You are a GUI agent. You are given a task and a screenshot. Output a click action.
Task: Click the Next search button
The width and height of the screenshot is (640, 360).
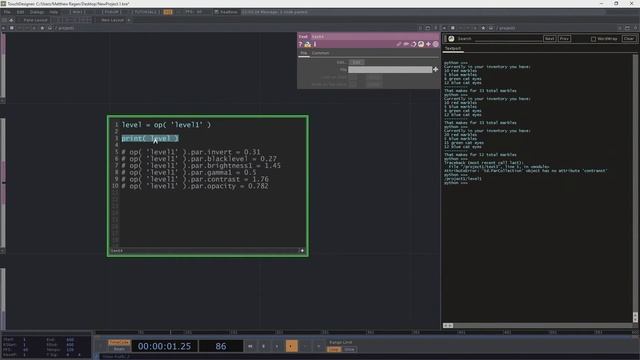pos(549,39)
